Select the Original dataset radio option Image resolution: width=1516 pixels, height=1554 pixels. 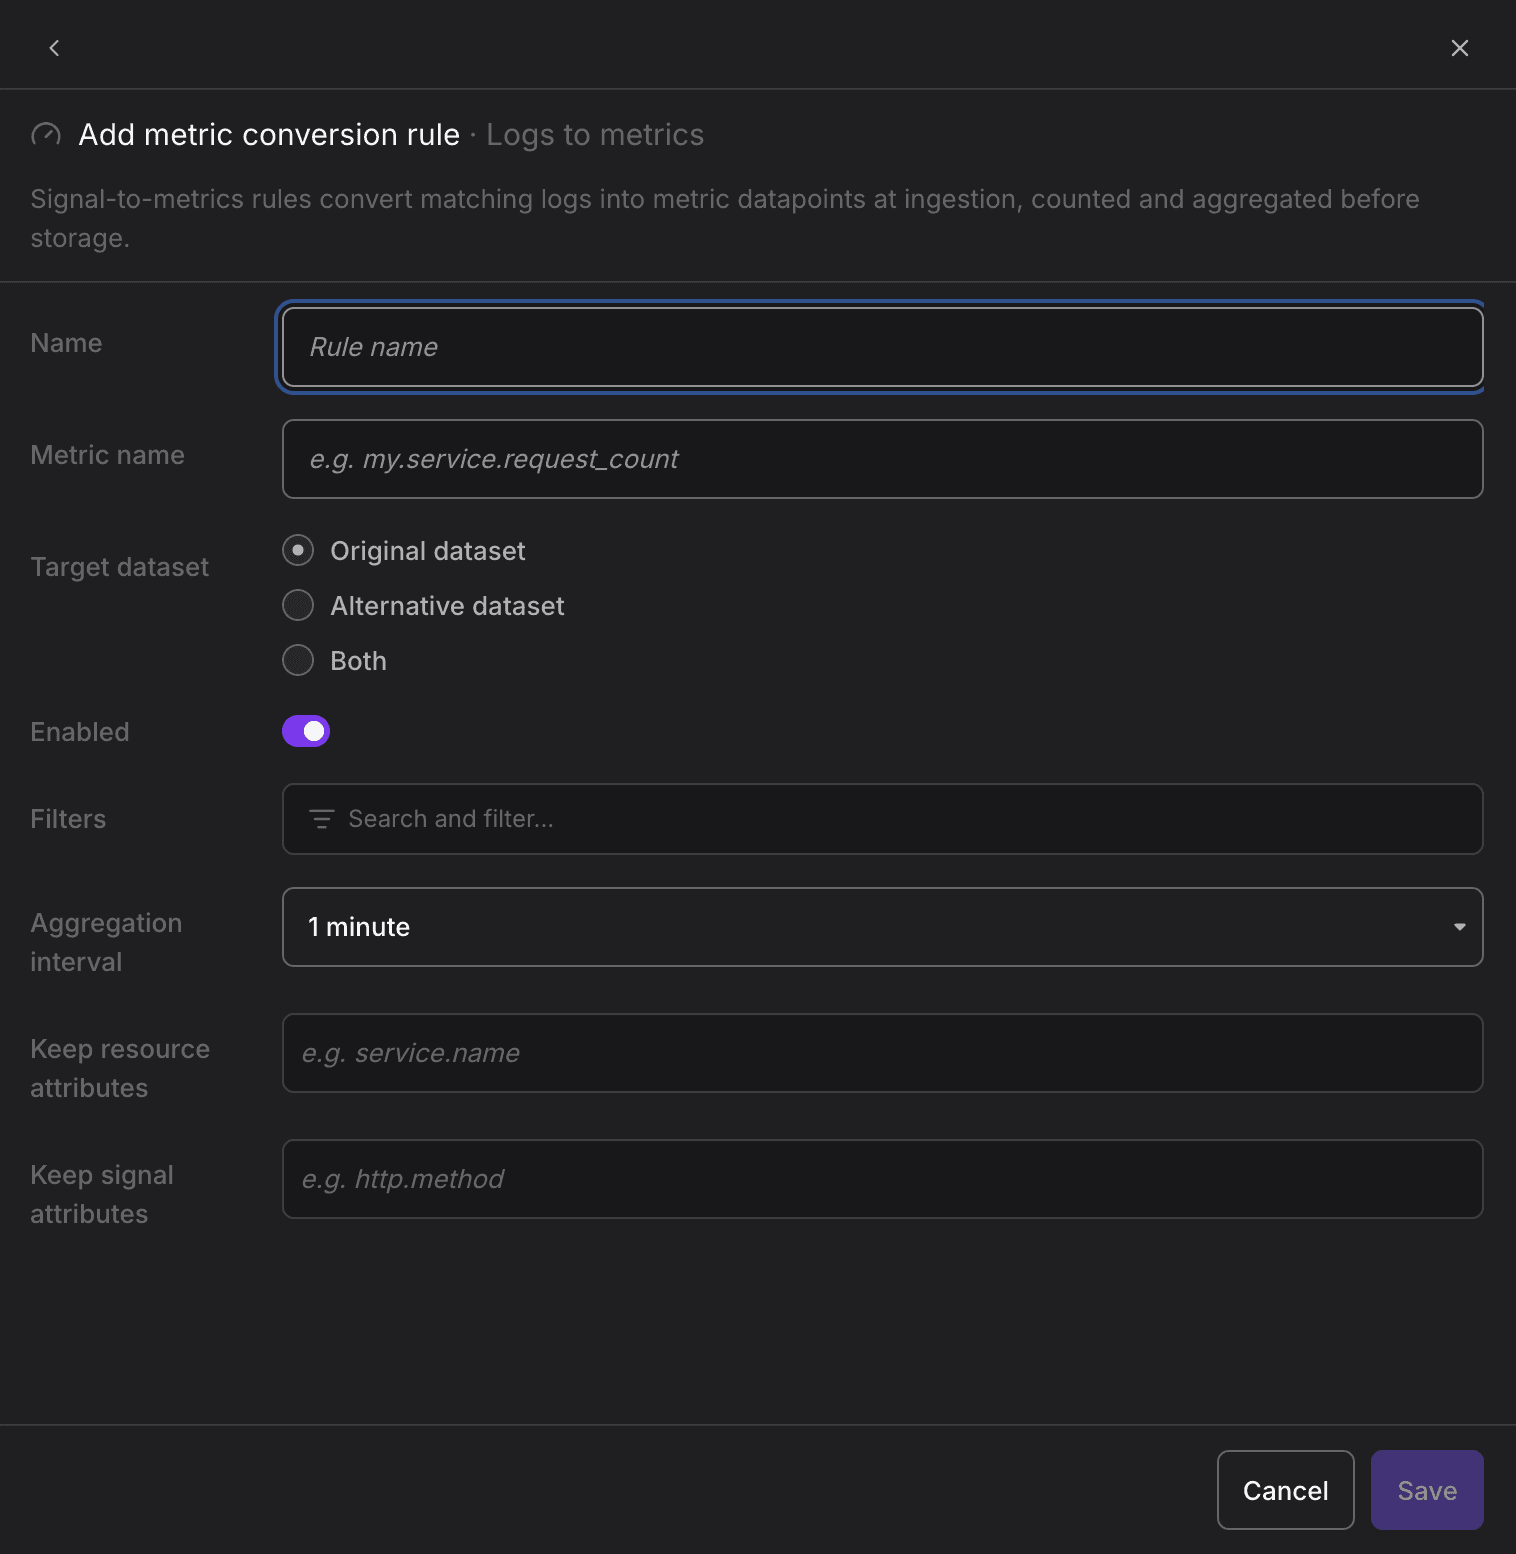(x=298, y=551)
